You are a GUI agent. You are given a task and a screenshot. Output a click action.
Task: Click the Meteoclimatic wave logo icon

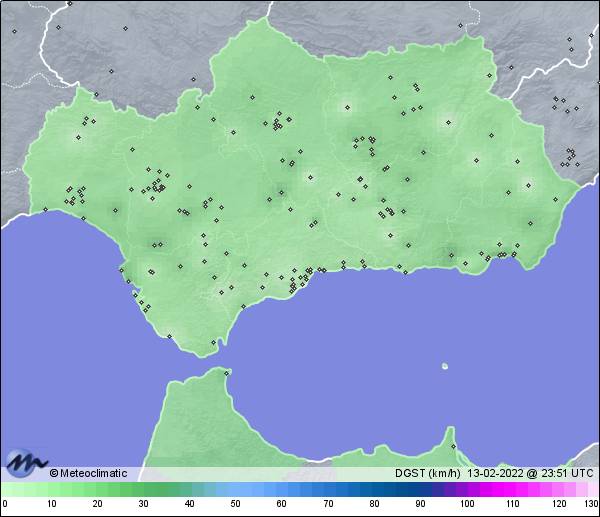(26, 463)
